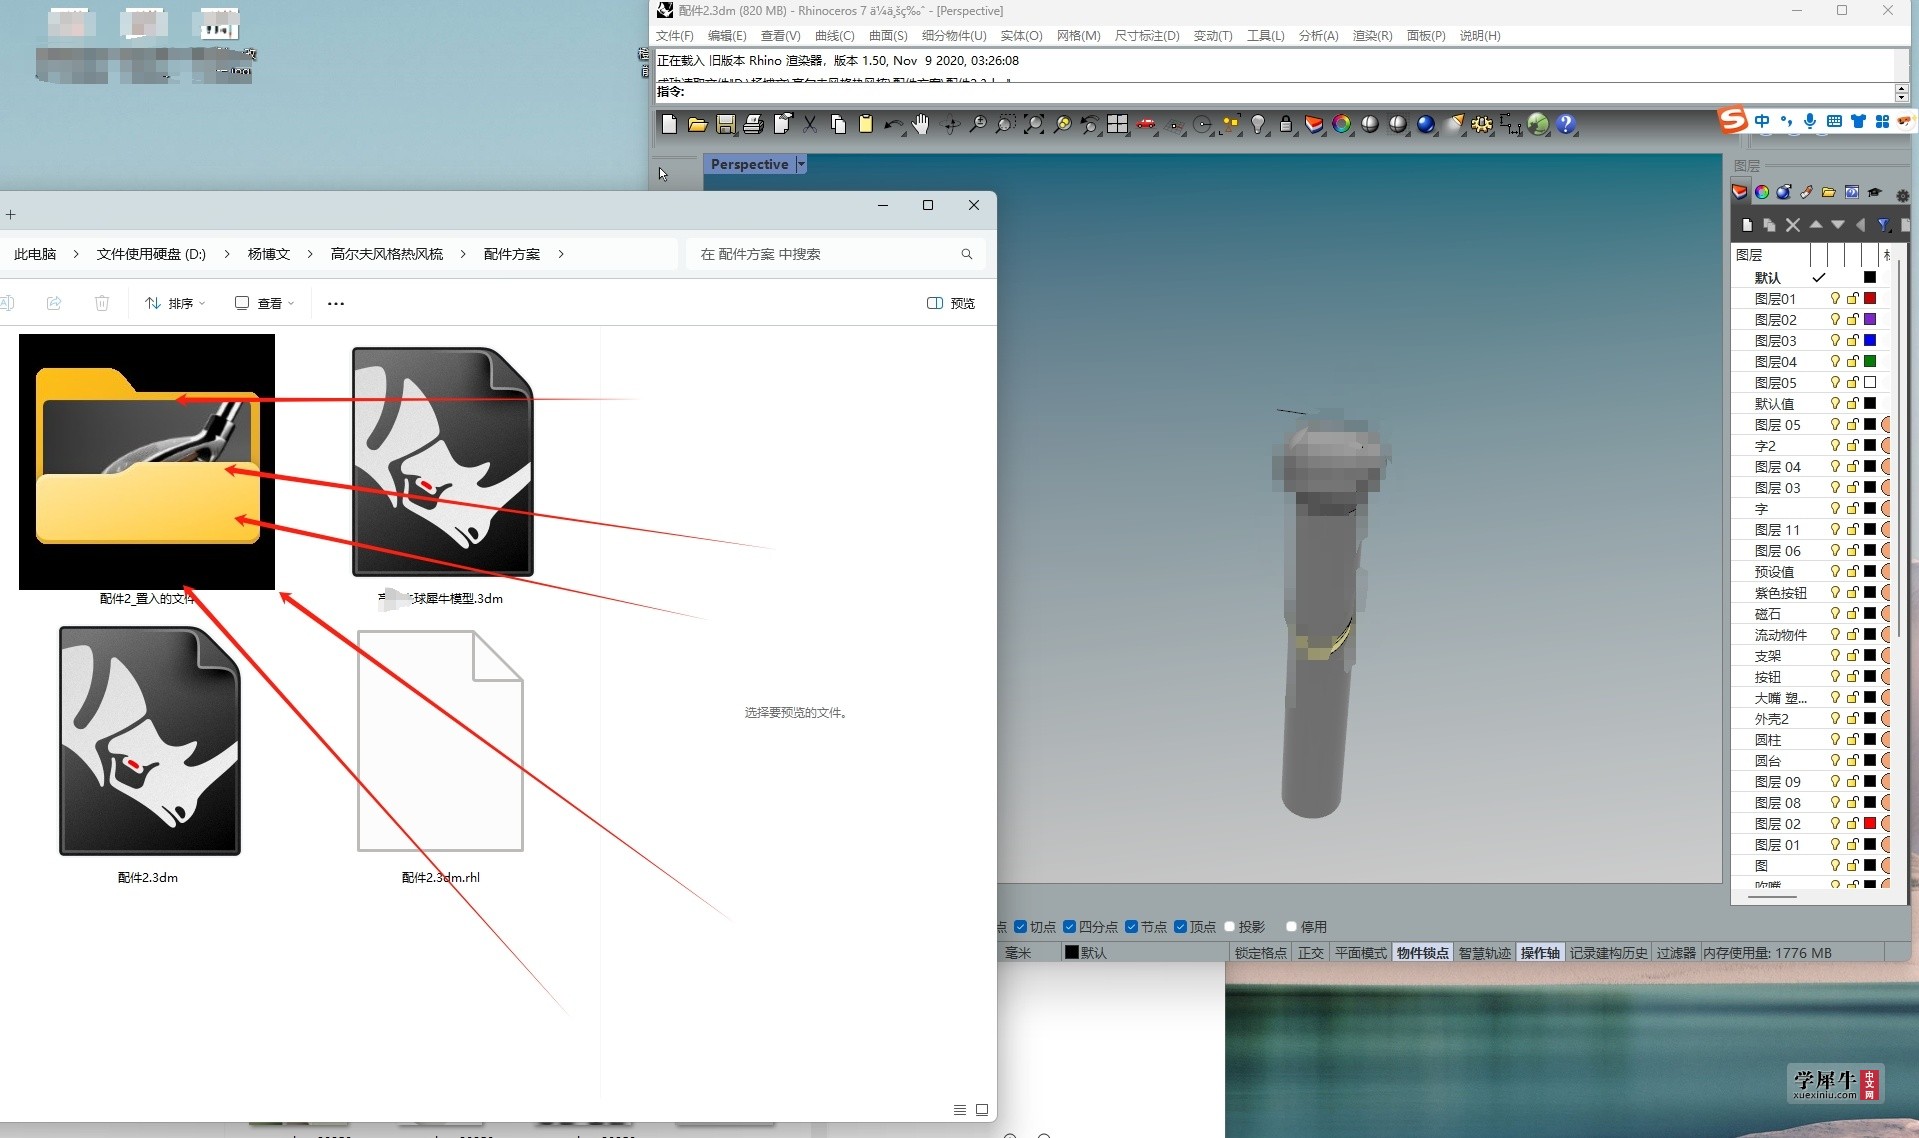This screenshot has width=1919, height=1138.
Task: Expand chevron after 配件方案 in address bar
Action: click(561, 254)
